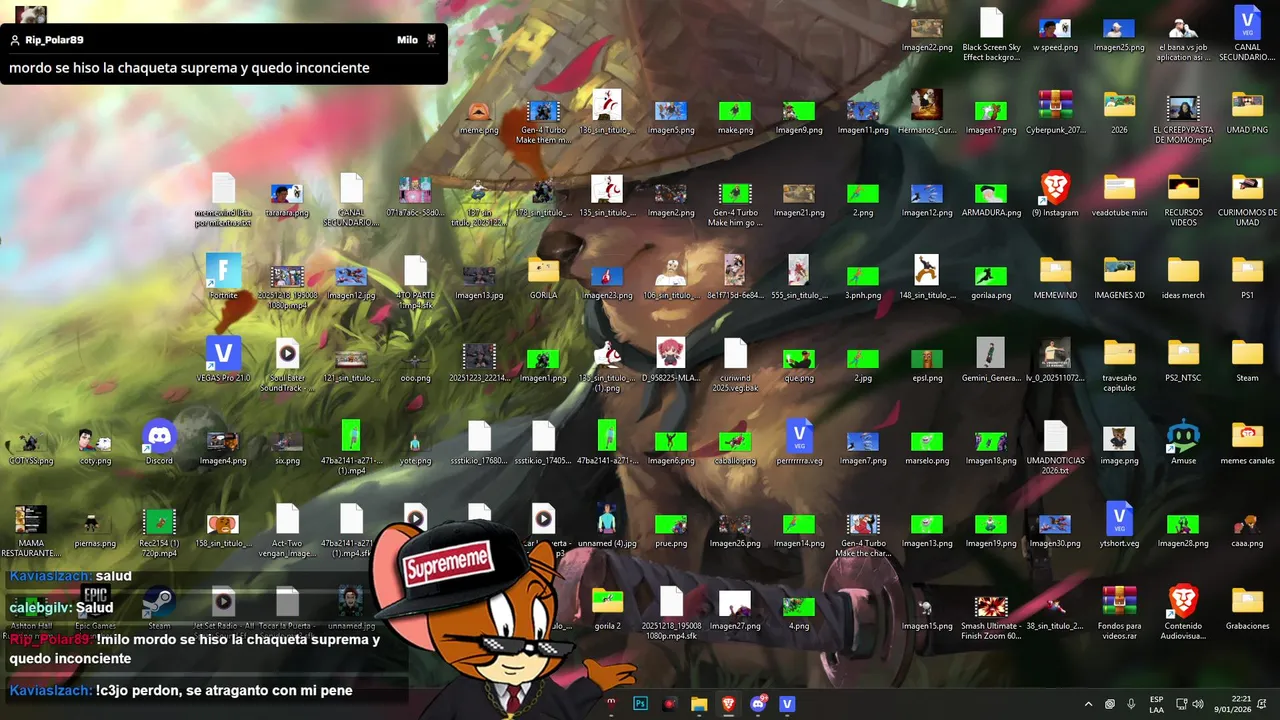Open the UMAD PNG folder

(x=1247, y=111)
